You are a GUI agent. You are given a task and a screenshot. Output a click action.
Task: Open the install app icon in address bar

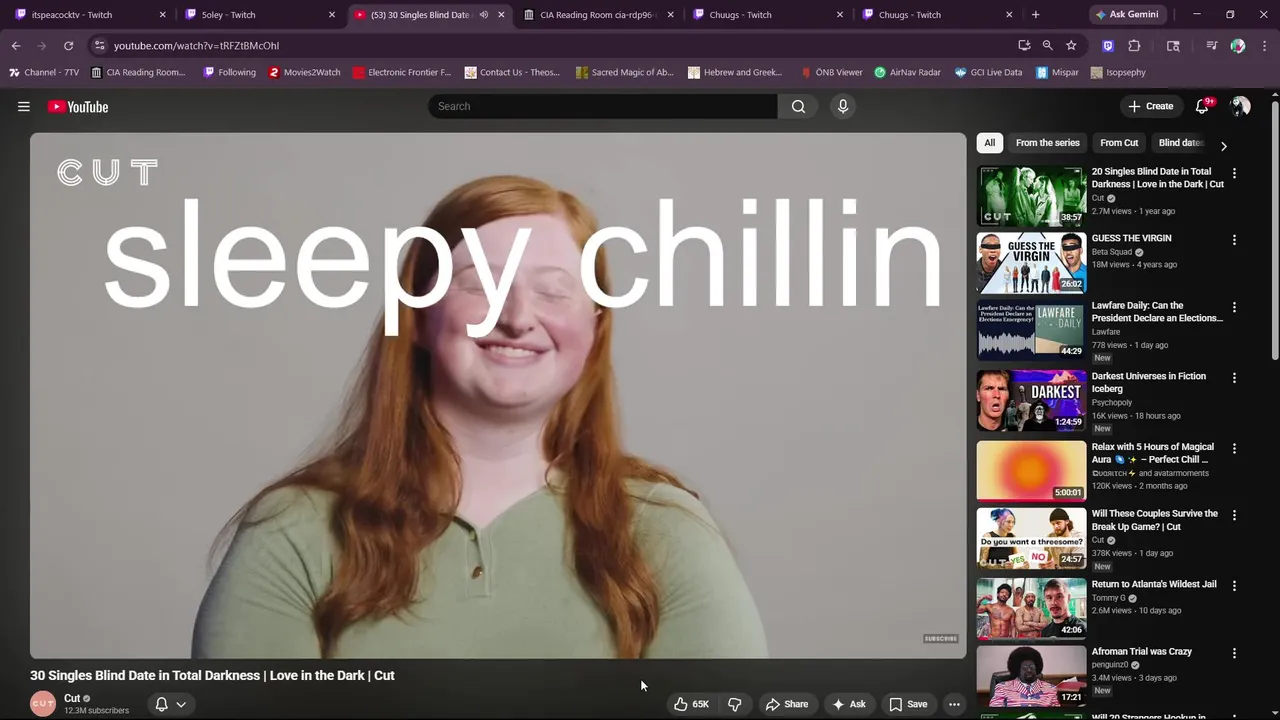[x=1024, y=45]
